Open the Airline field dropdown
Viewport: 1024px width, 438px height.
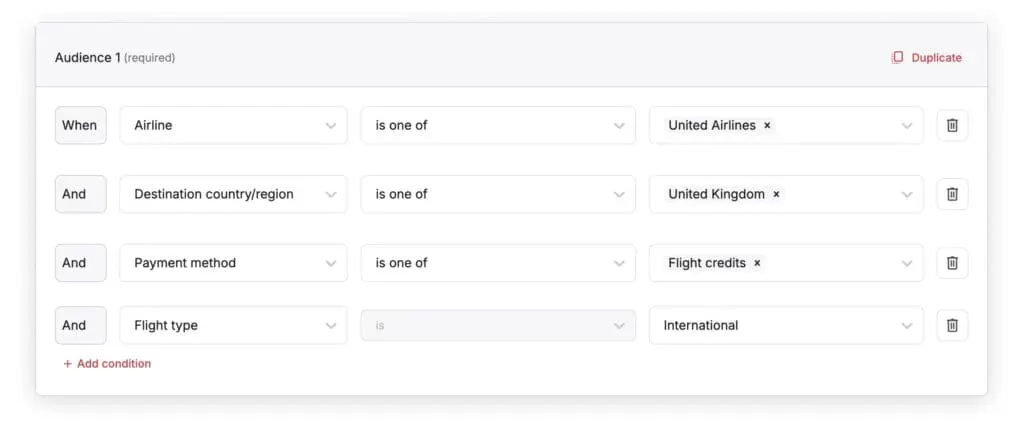[233, 125]
